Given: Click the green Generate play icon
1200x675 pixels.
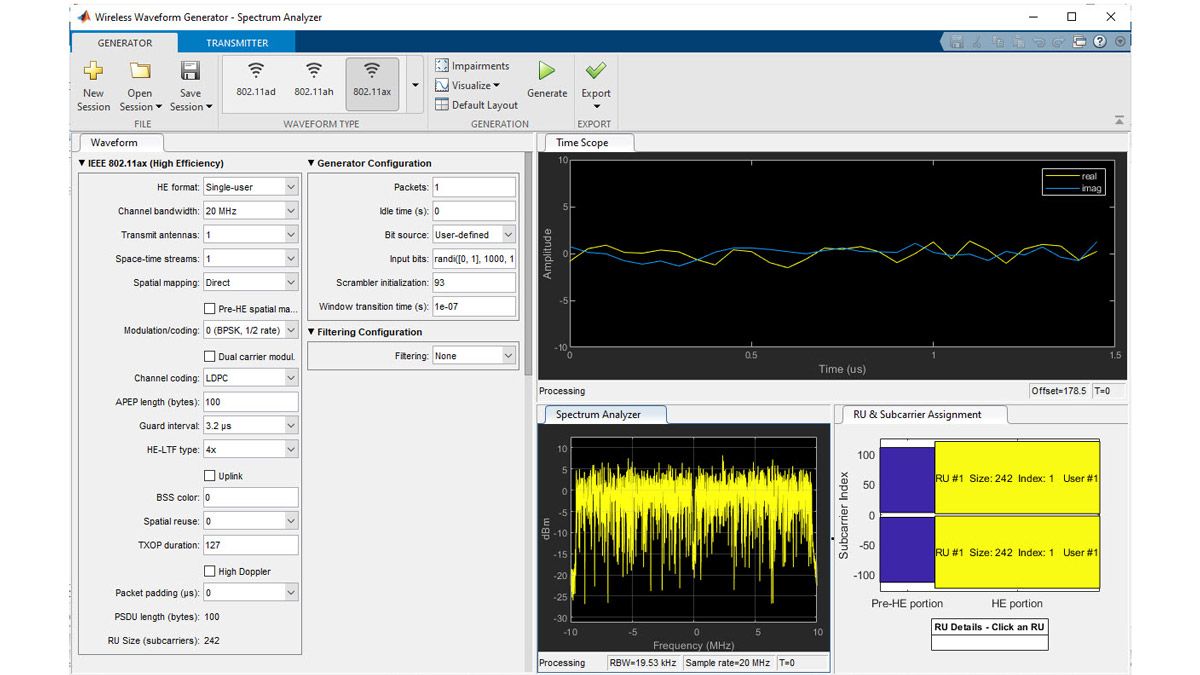Looking at the screenshot, I should [546, 71].
